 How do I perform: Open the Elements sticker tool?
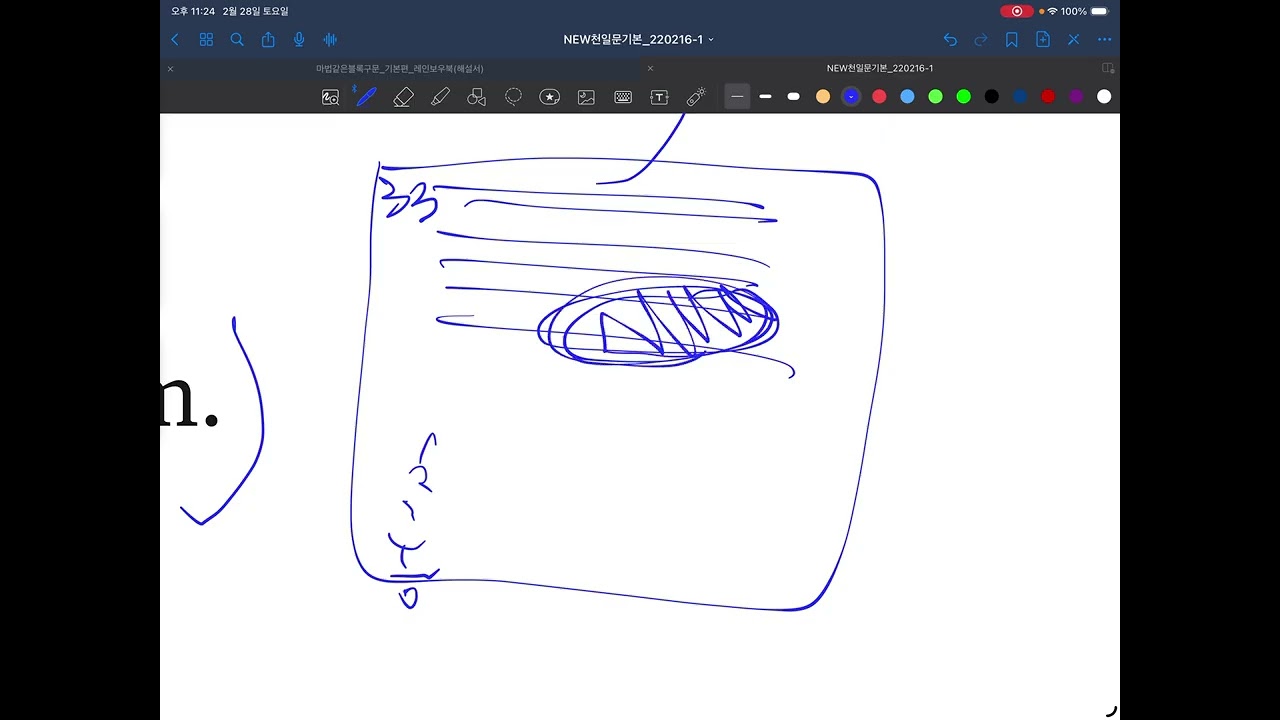point(549,97)
